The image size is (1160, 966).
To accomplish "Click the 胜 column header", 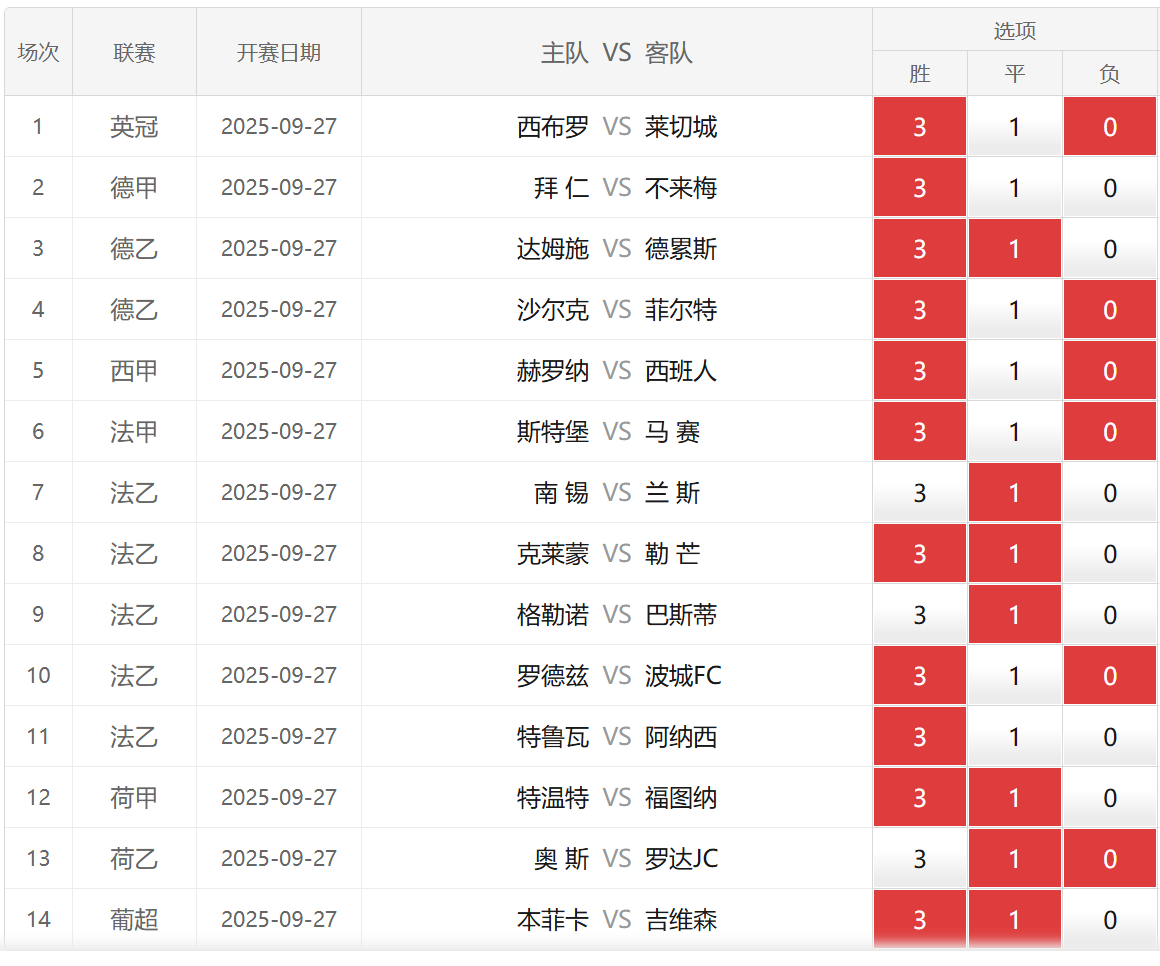I will pyautogui.click(x=919, y=74).
